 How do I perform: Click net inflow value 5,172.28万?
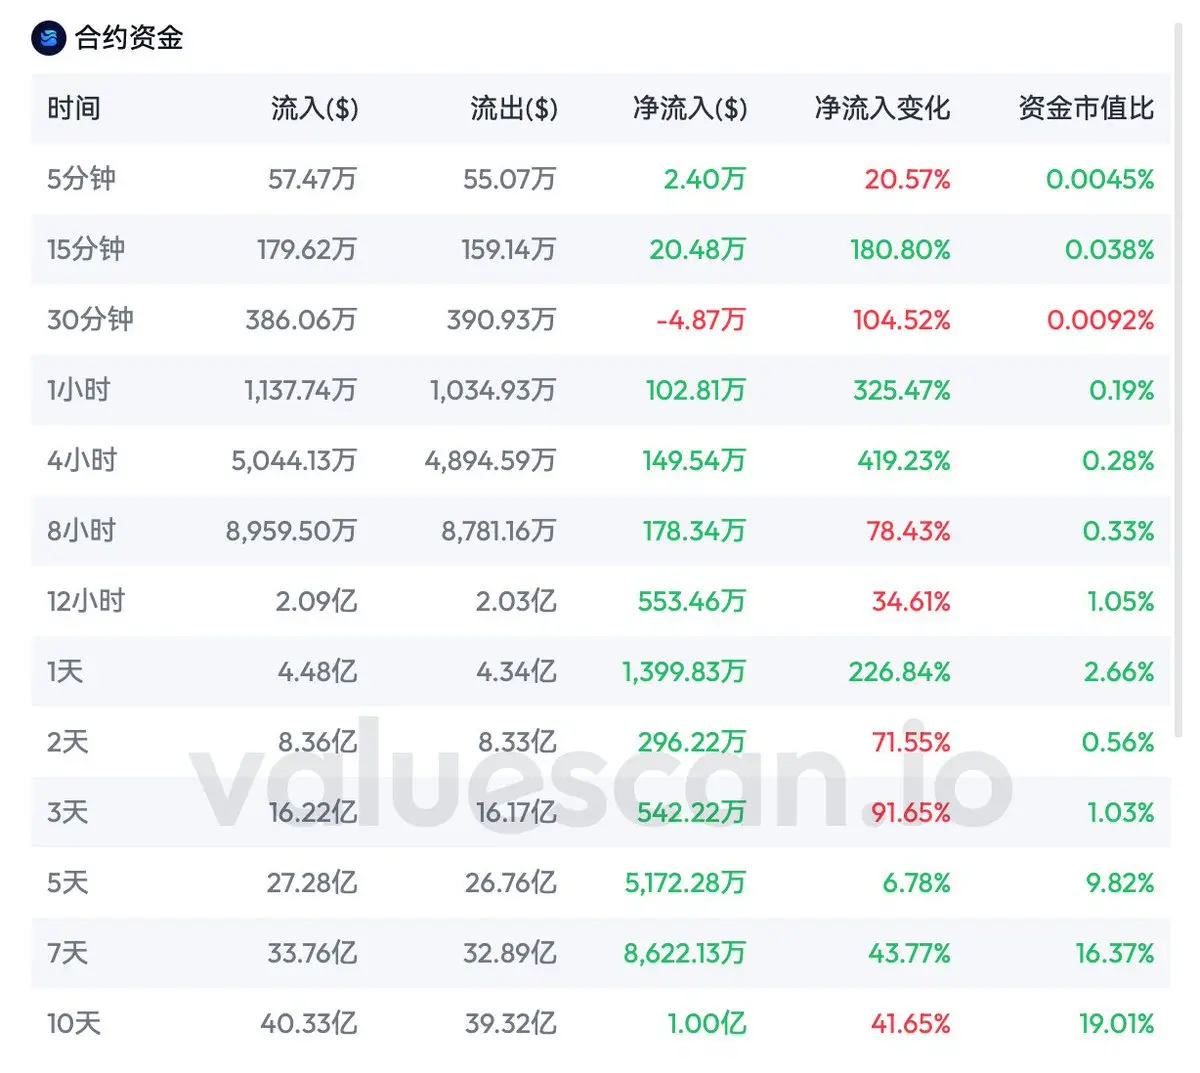pos(685,883)
